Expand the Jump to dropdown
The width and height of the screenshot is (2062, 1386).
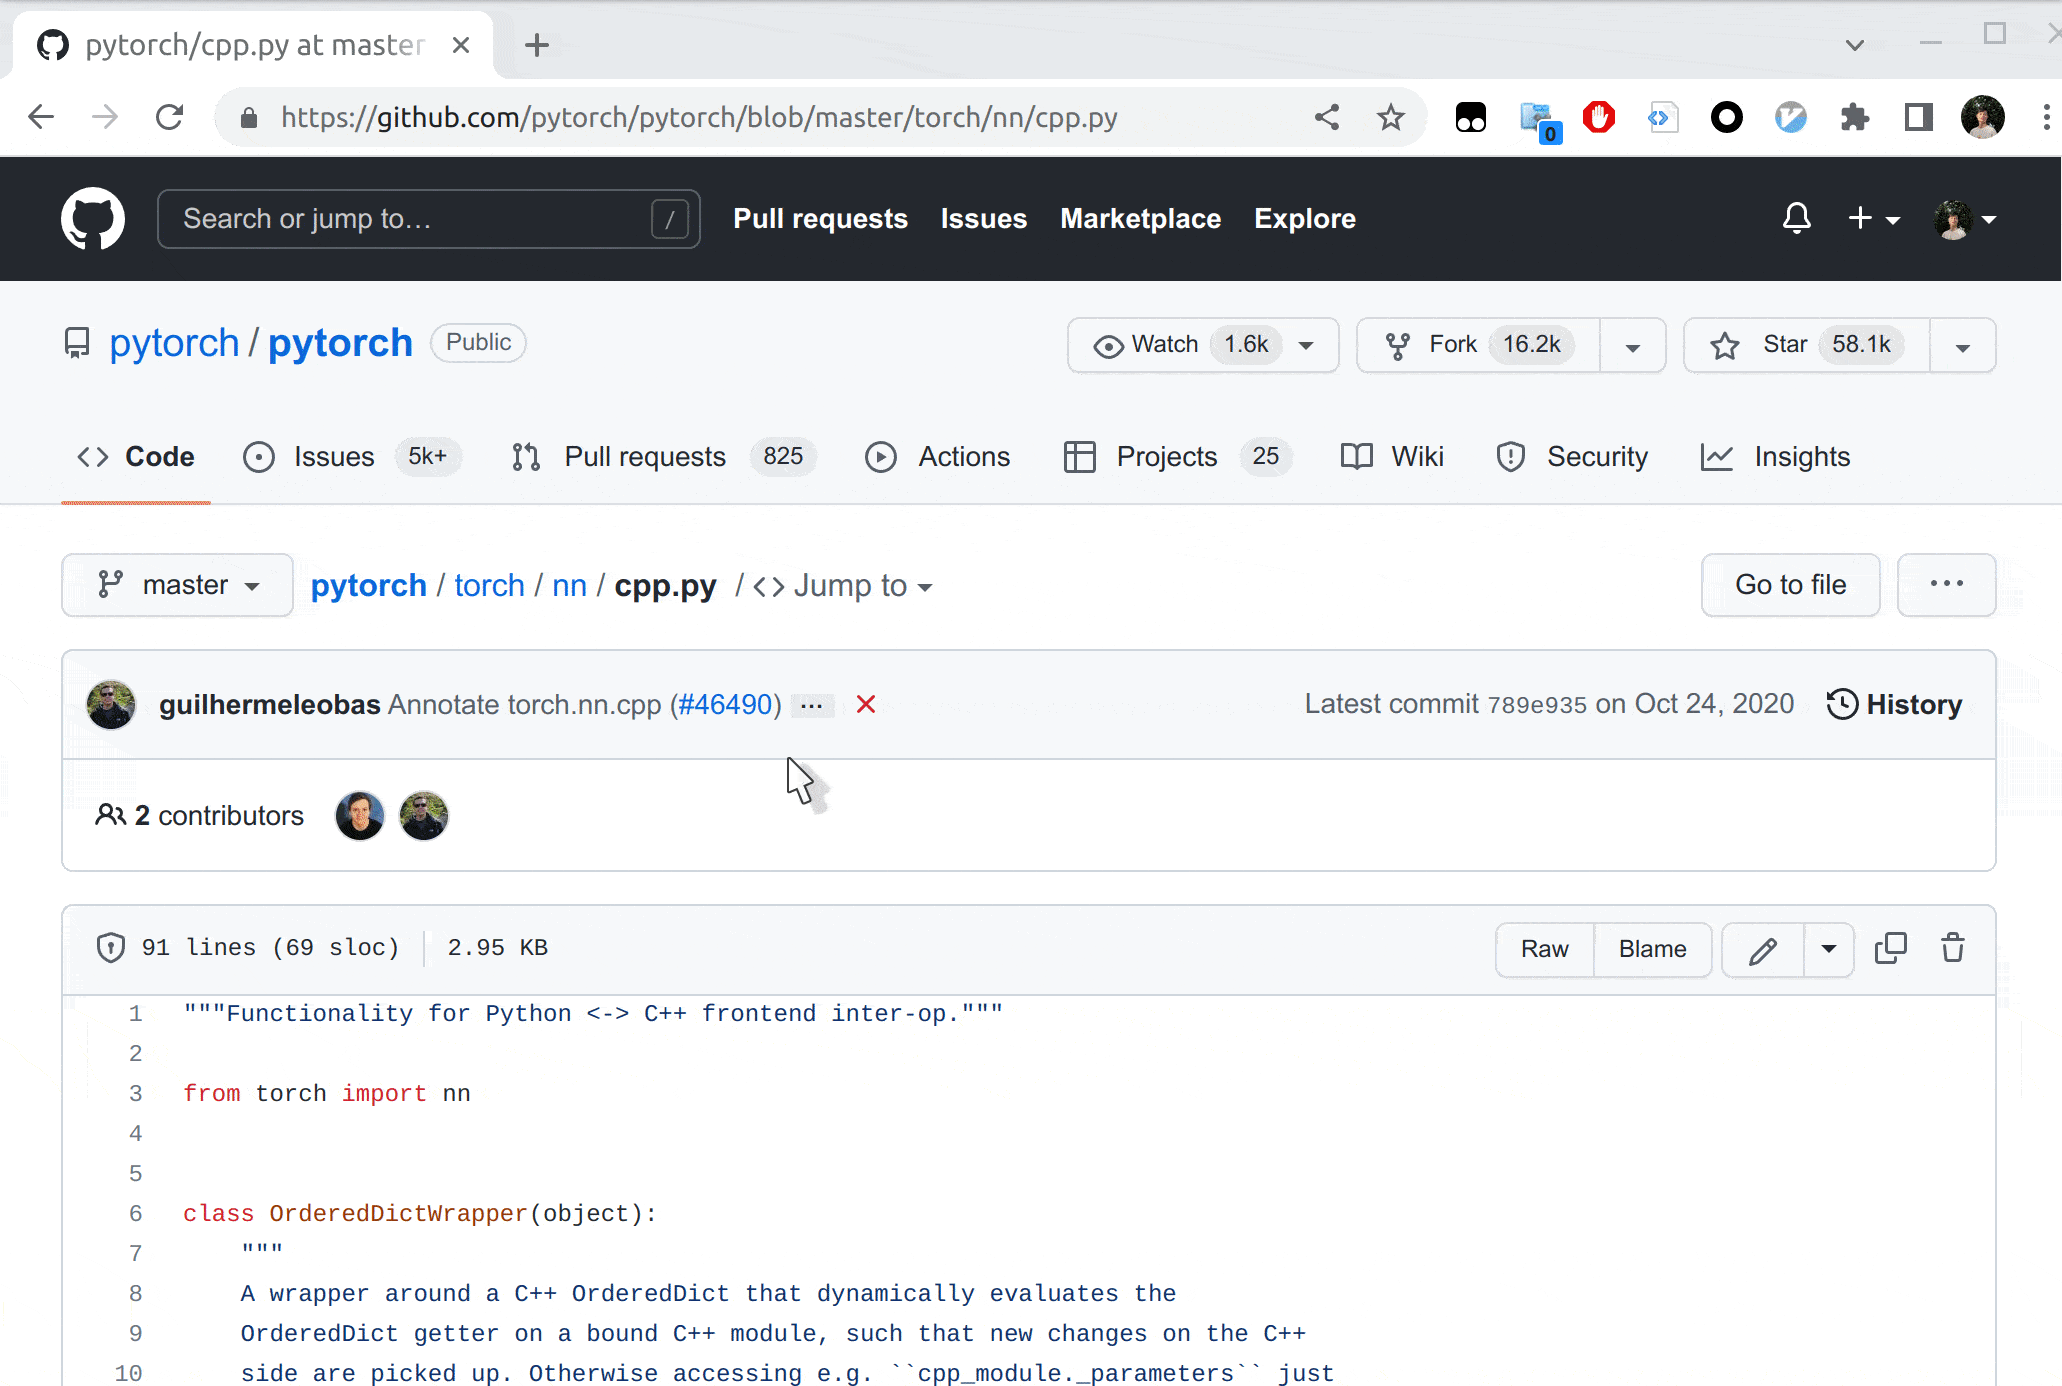coord(843,586)
